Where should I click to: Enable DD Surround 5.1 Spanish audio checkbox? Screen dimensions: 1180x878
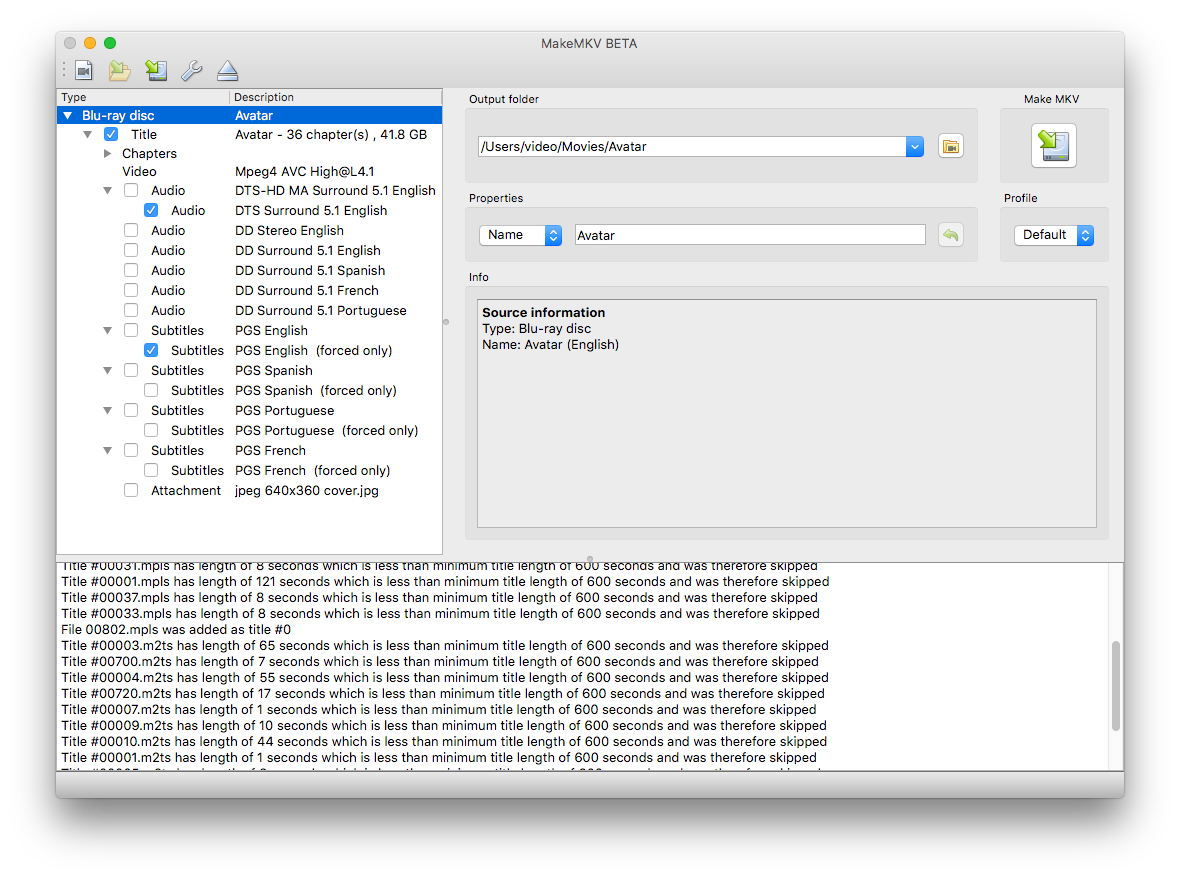131,270
